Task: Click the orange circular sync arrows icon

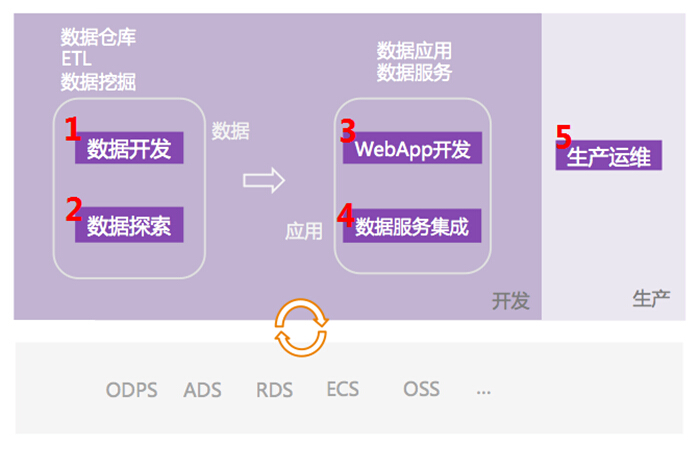Action: pyautogui.click(x=300, y=330)
